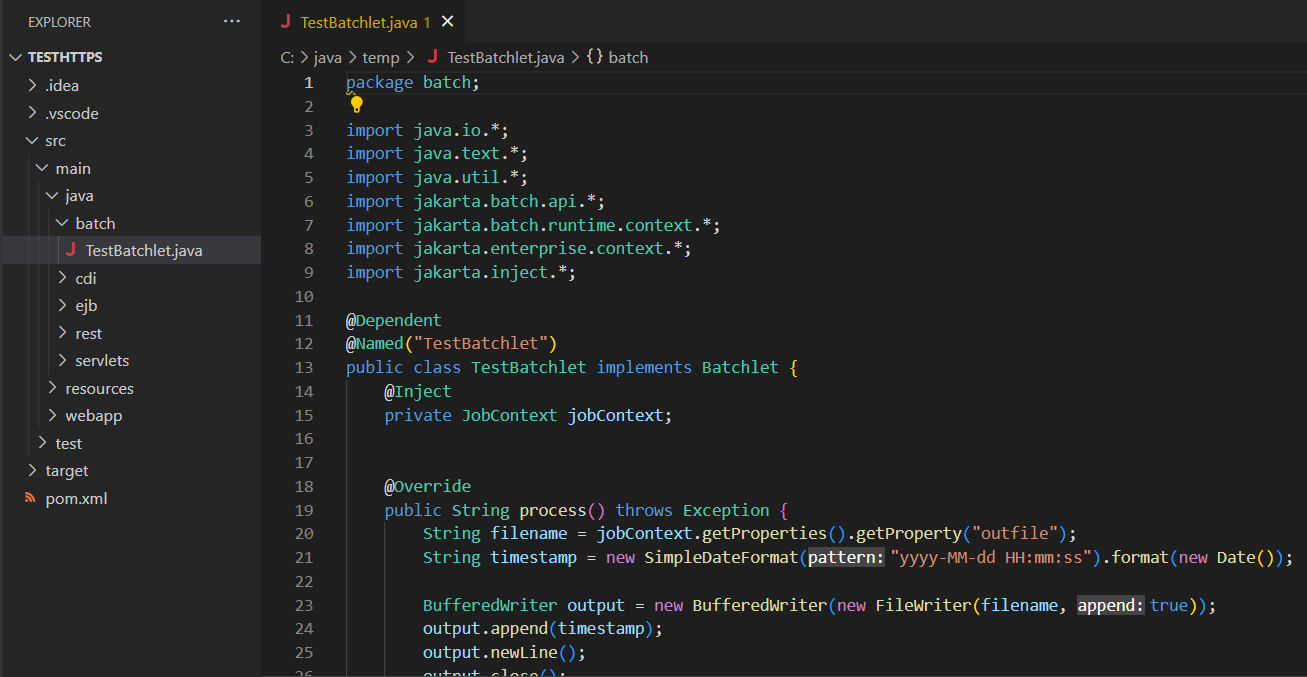The height and width of the screenshot is (677, 1307).
Task: Click the Java icon in the breadcrumb bar
Action: (433, 57)
